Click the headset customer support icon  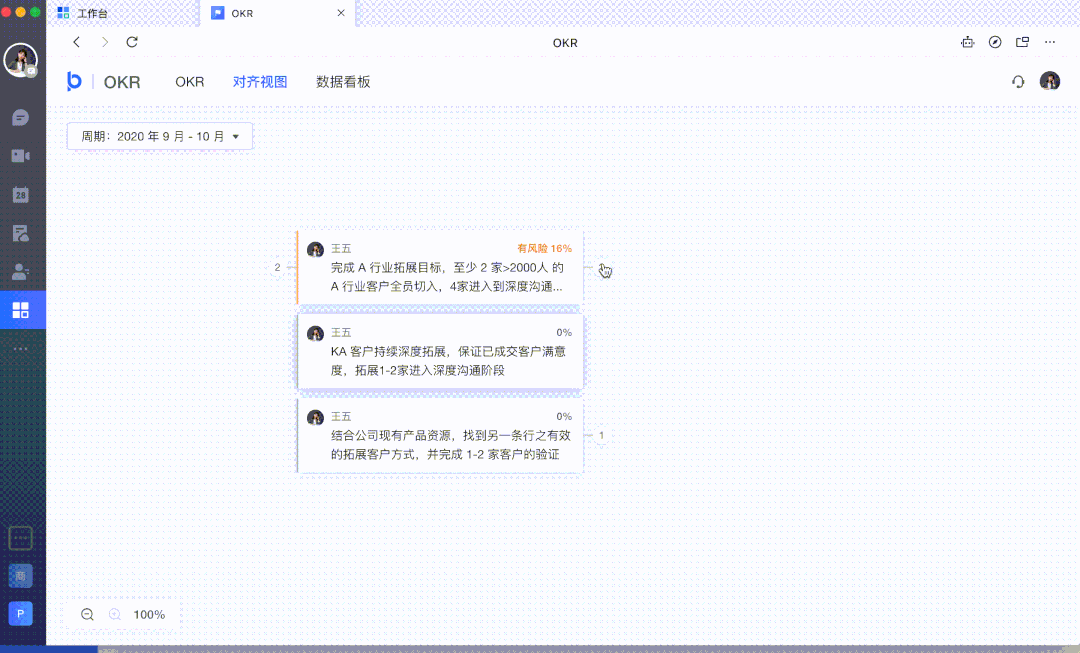pos(1018,82)
